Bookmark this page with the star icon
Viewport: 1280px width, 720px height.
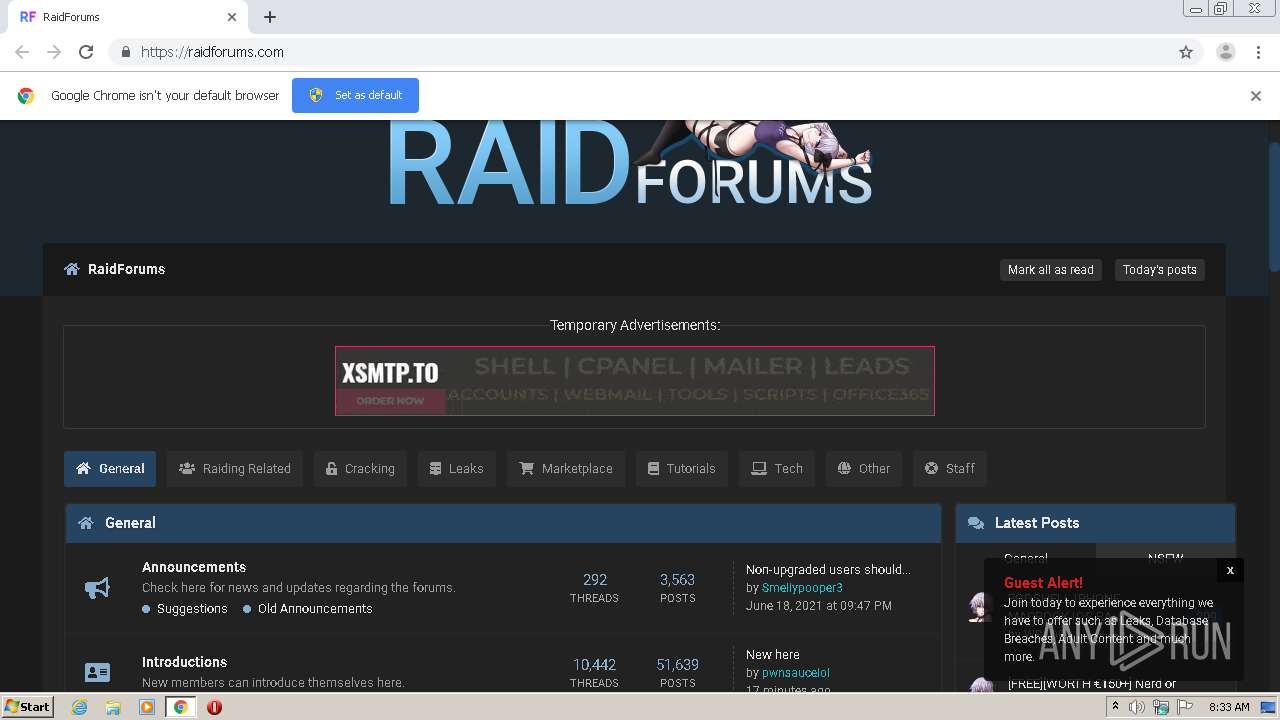coord(1186,52)
